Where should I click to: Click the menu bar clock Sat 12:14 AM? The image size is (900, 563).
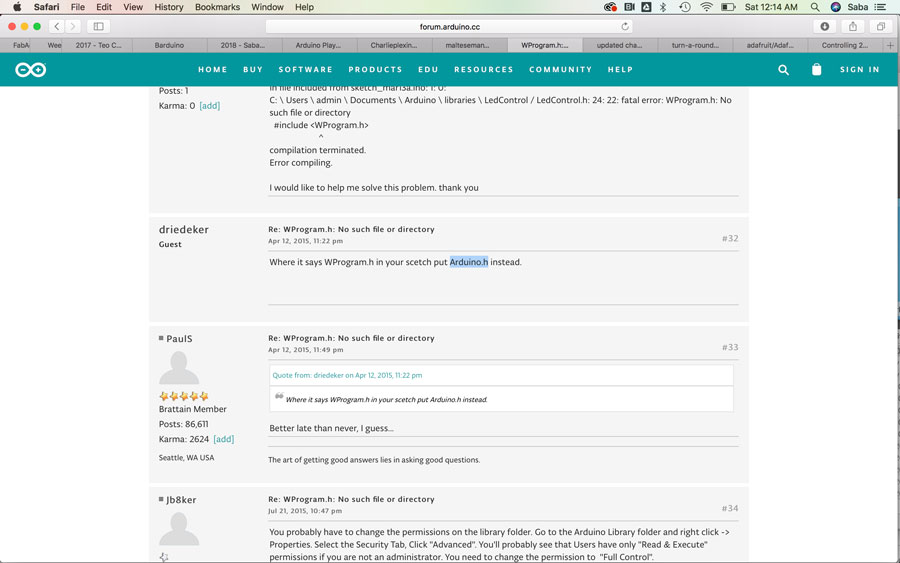tap(771, 7)
